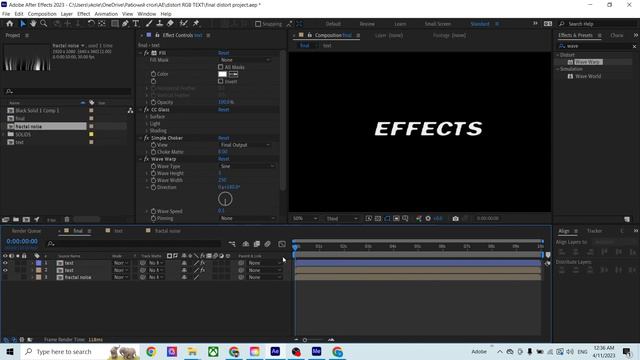Select the Learn workspace

[400, 24]
